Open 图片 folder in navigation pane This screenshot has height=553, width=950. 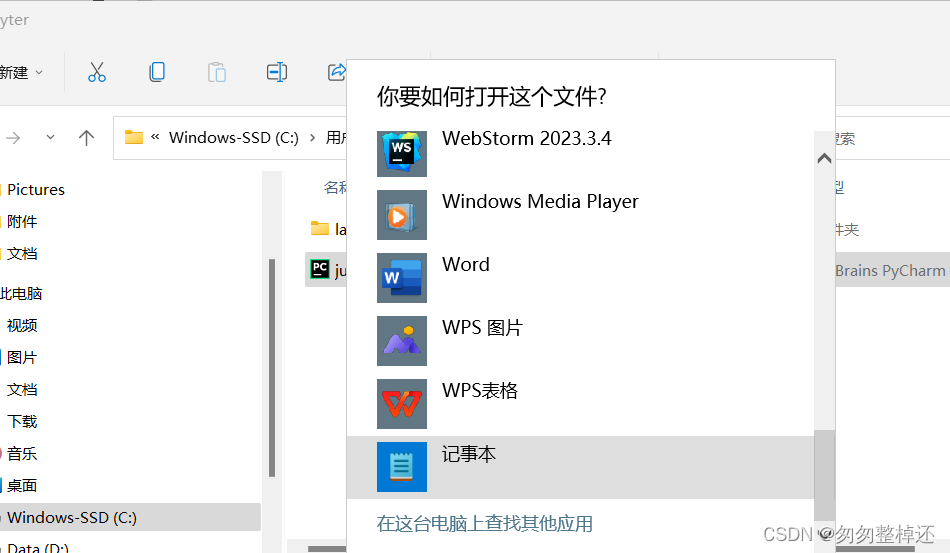point(22,357)
